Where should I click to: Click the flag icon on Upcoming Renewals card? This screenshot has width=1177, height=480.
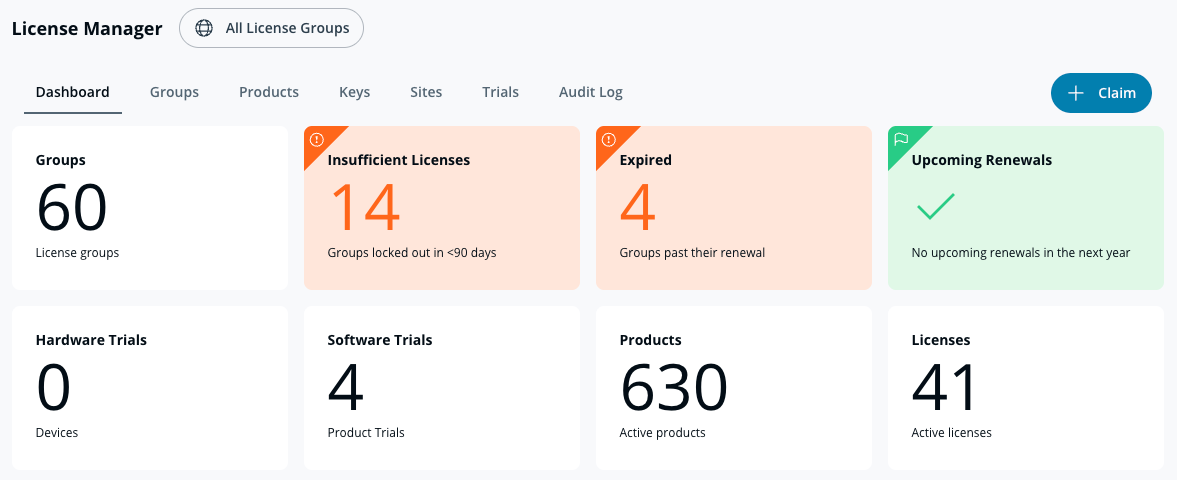pyautogui.click(x=900, y=139)
